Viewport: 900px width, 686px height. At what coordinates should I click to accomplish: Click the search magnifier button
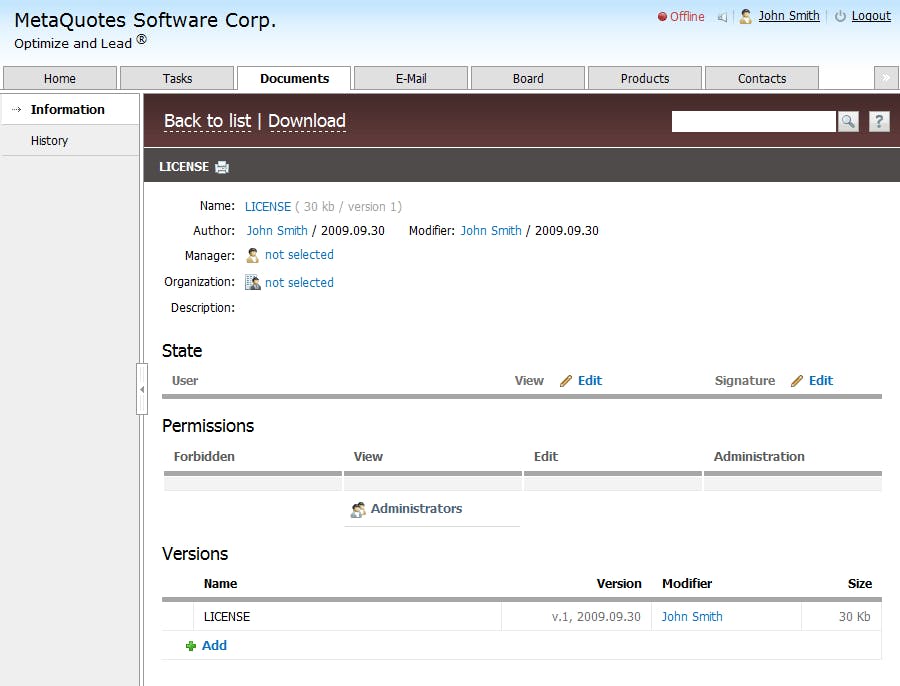coord(848,121)
